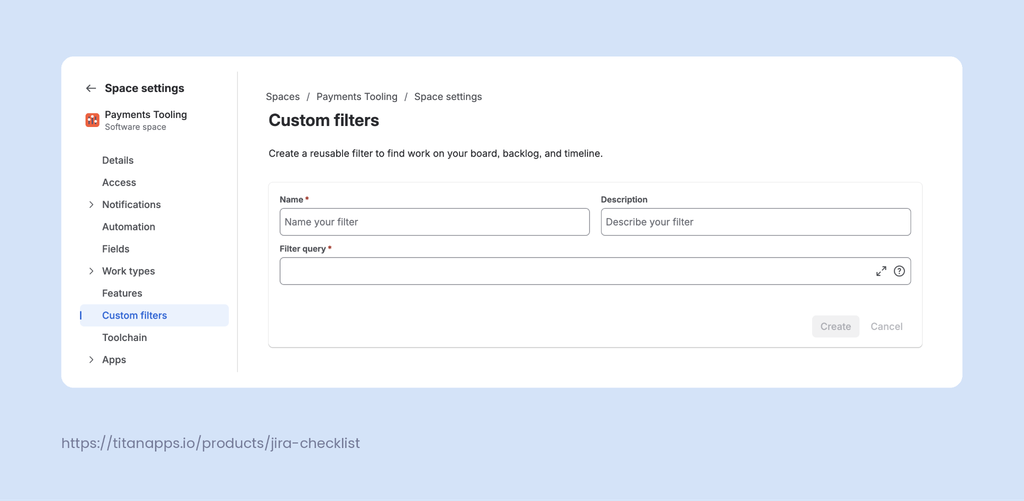The image size is (1024, 501).
Task: Expand the Apps section
Action: 91,360
